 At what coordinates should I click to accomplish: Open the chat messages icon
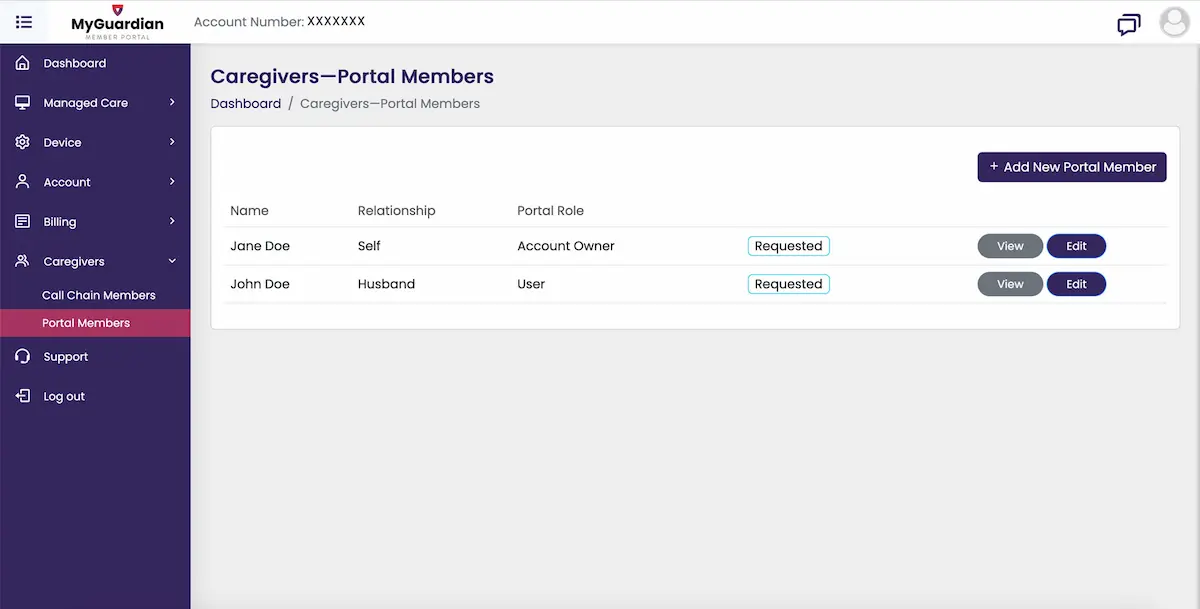tap(1129, 24)
